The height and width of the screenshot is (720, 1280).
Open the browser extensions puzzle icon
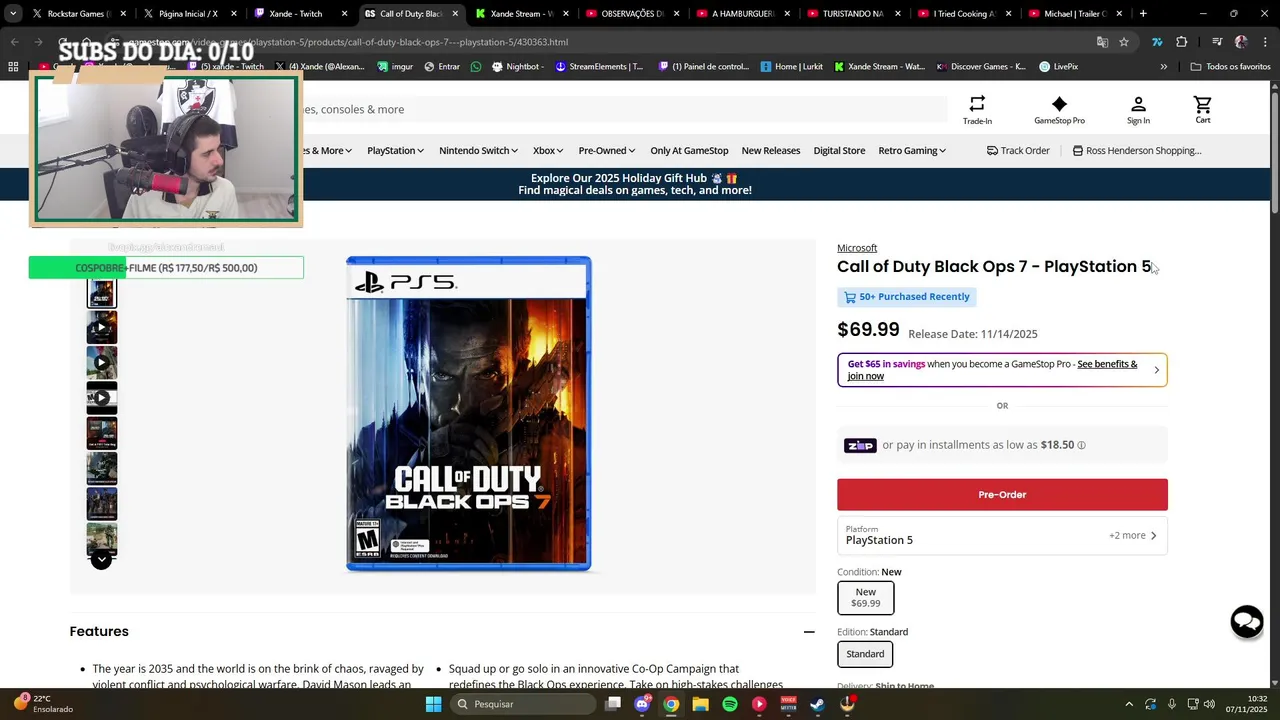tap(1181, 42)
